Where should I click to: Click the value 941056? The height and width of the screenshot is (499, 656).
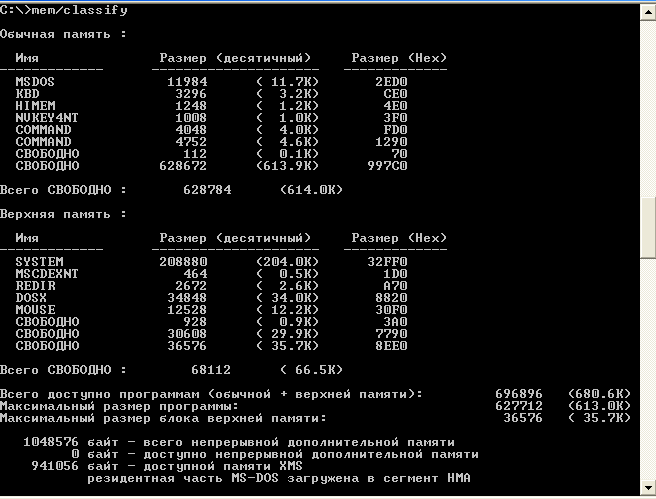coord(55,466)
